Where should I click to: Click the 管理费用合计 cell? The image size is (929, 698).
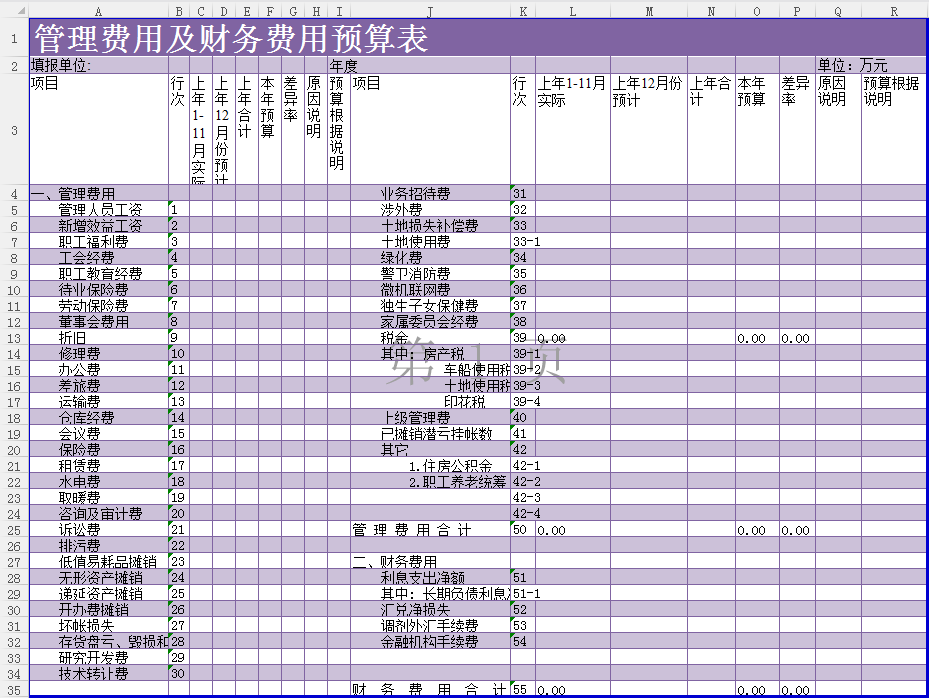411,530
